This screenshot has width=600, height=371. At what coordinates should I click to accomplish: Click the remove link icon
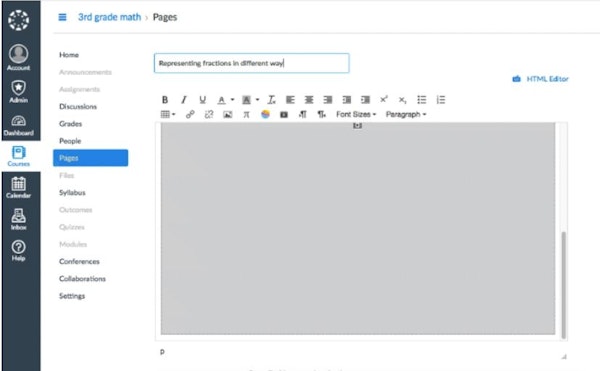209,114
